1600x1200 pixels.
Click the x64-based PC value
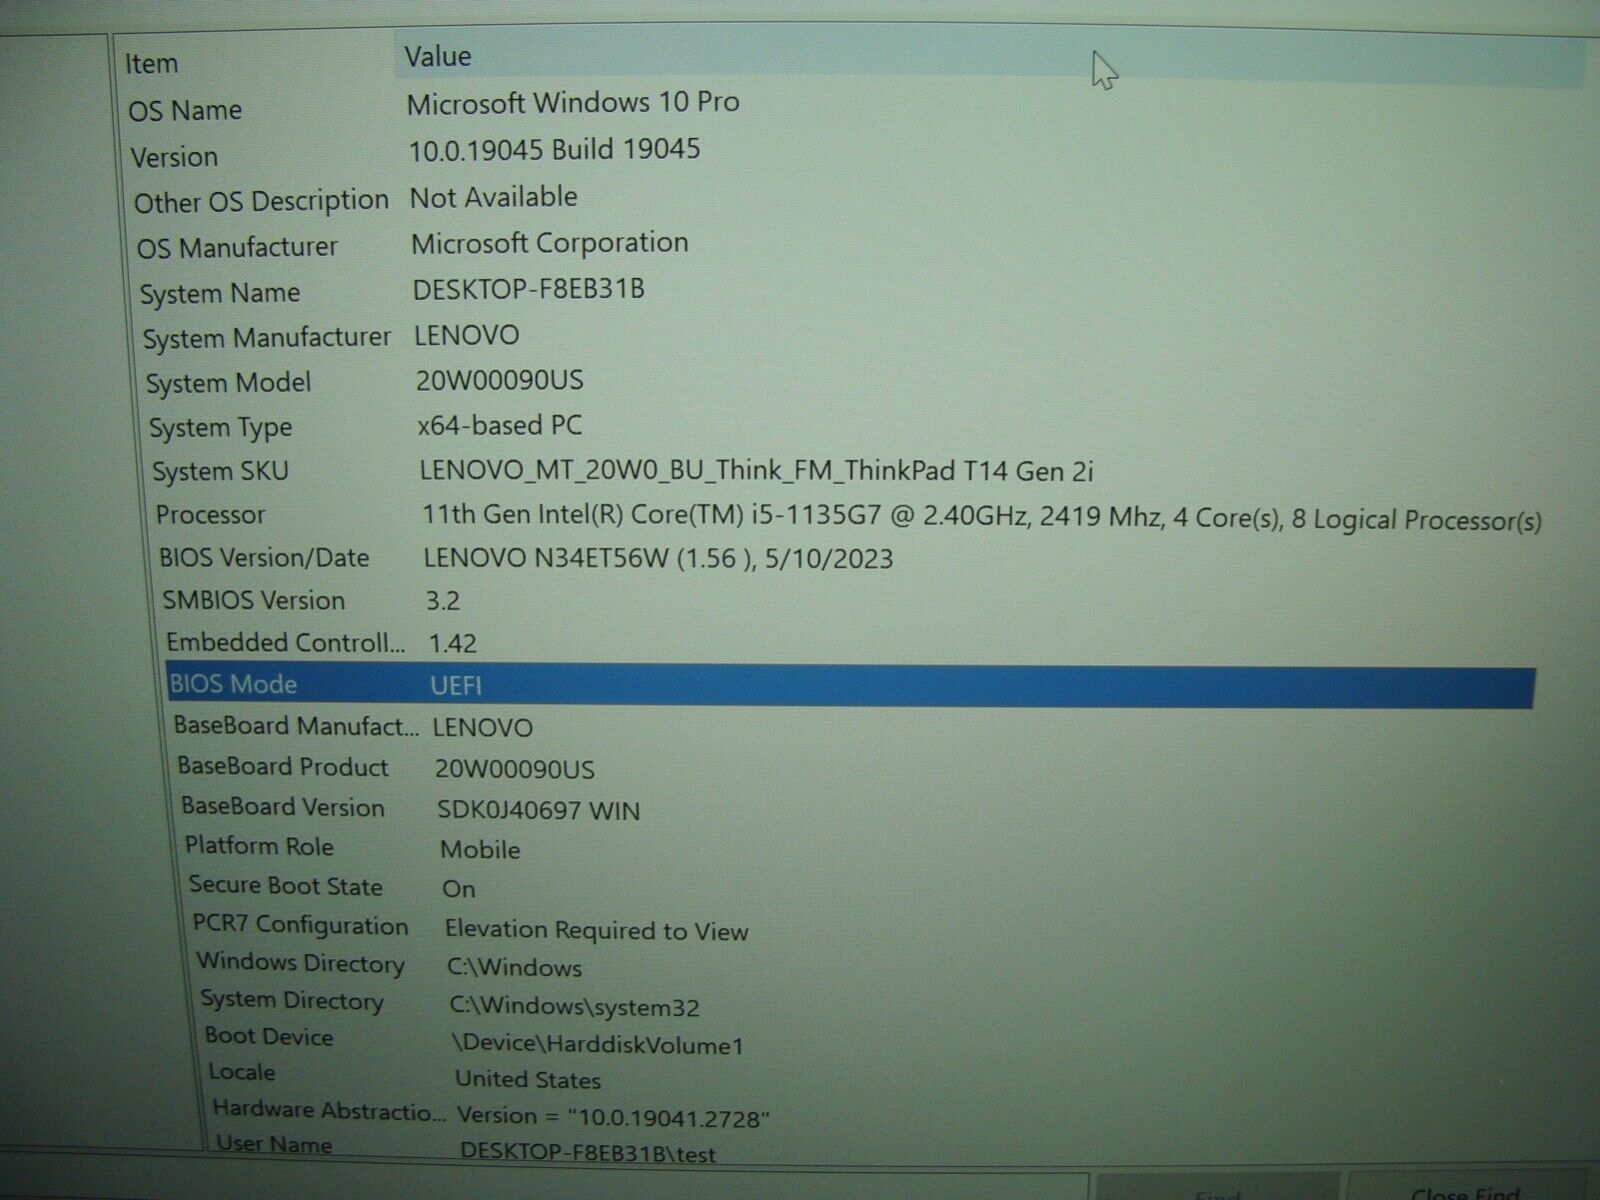[500, 426]
